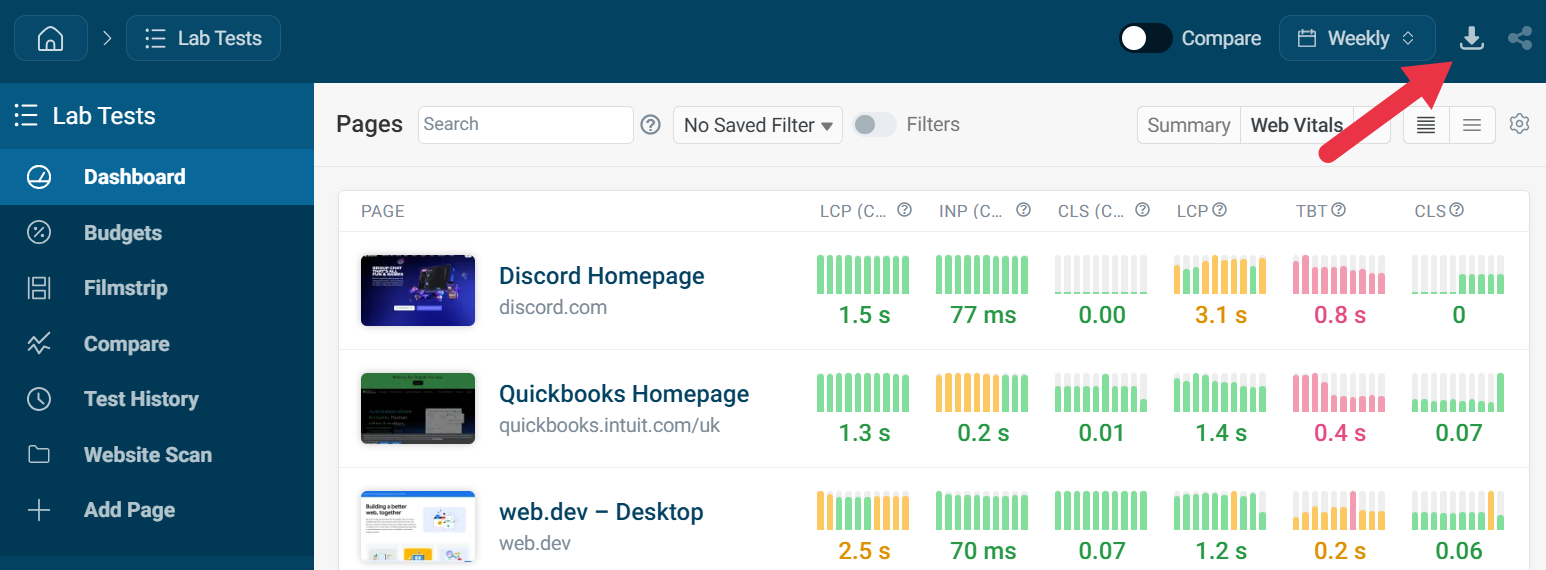This screenshot has height=570, width=1546.
Task: Click web.dev's 0.06 CLS value
Action: (x=1459, y=551)
